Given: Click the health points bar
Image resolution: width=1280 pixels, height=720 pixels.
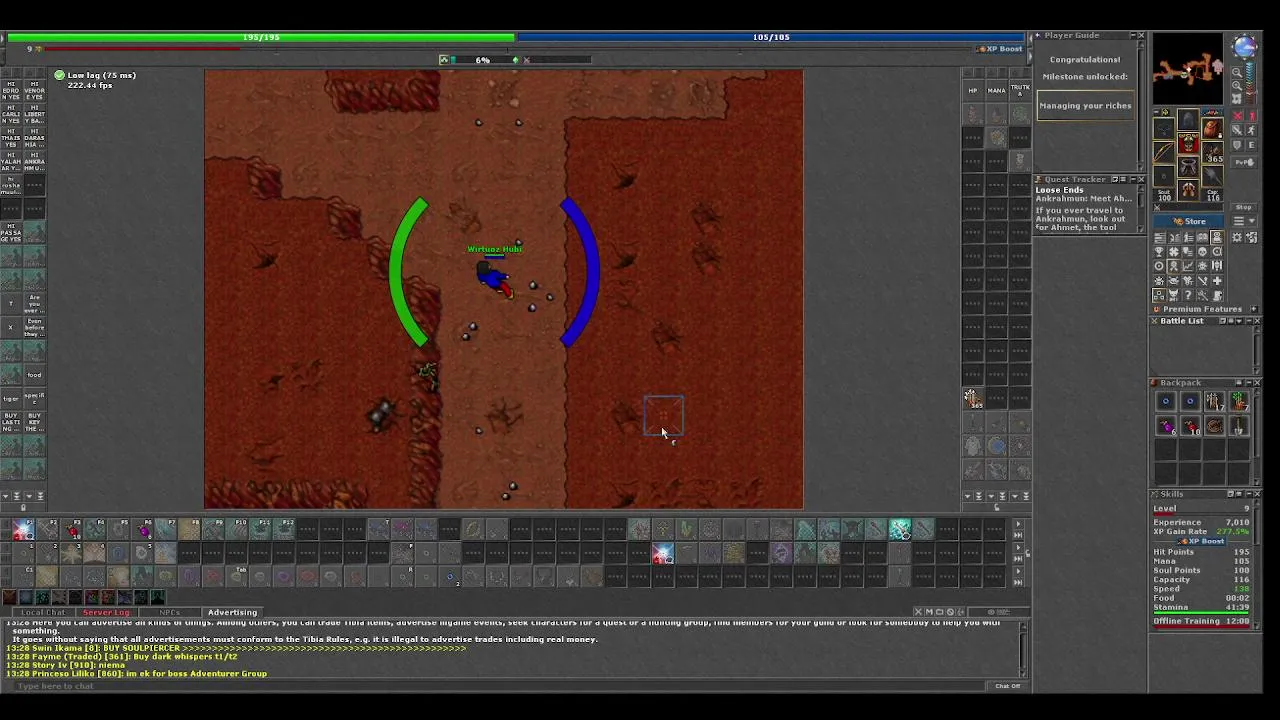Looking at the screenshot, I should click(x=260, y=37).
